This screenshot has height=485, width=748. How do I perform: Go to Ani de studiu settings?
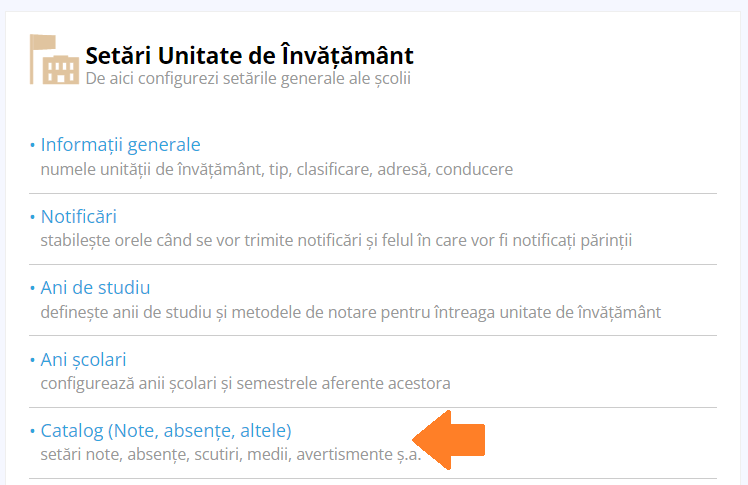[95, 288]
